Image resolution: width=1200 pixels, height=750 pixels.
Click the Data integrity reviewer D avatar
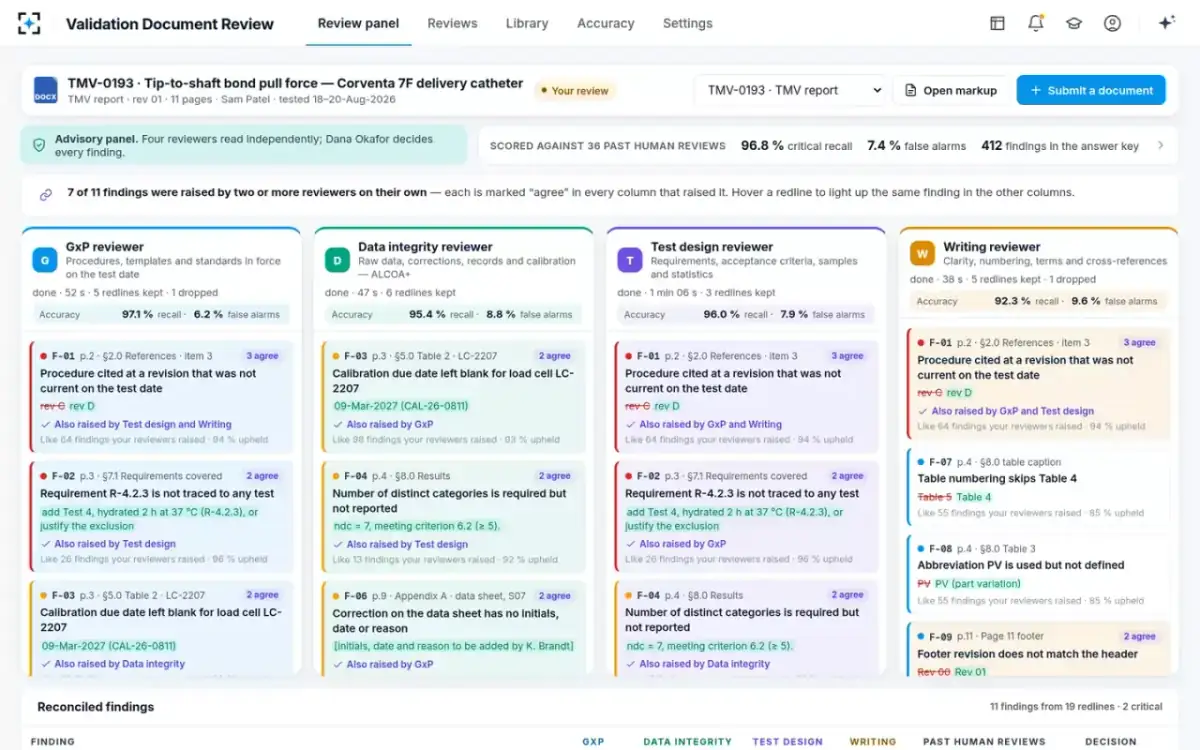337,261
